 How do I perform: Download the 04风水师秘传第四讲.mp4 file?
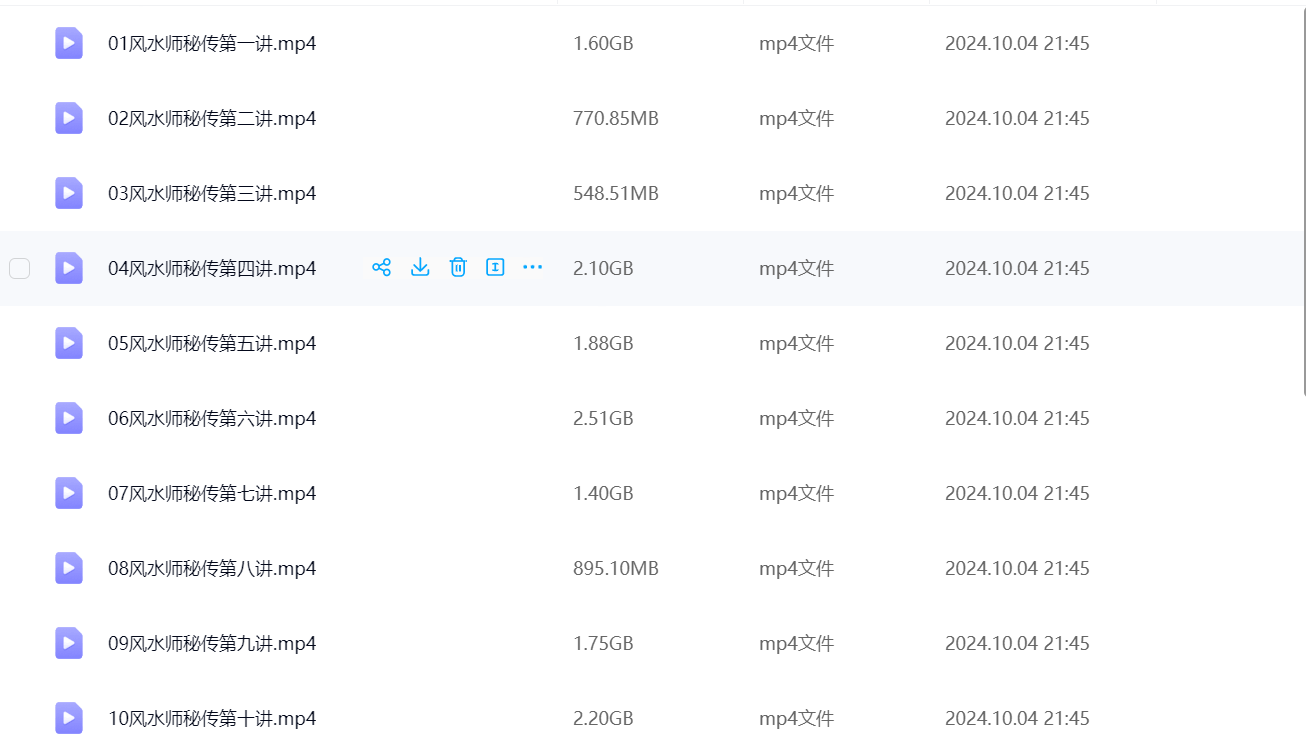coord(420,267)
